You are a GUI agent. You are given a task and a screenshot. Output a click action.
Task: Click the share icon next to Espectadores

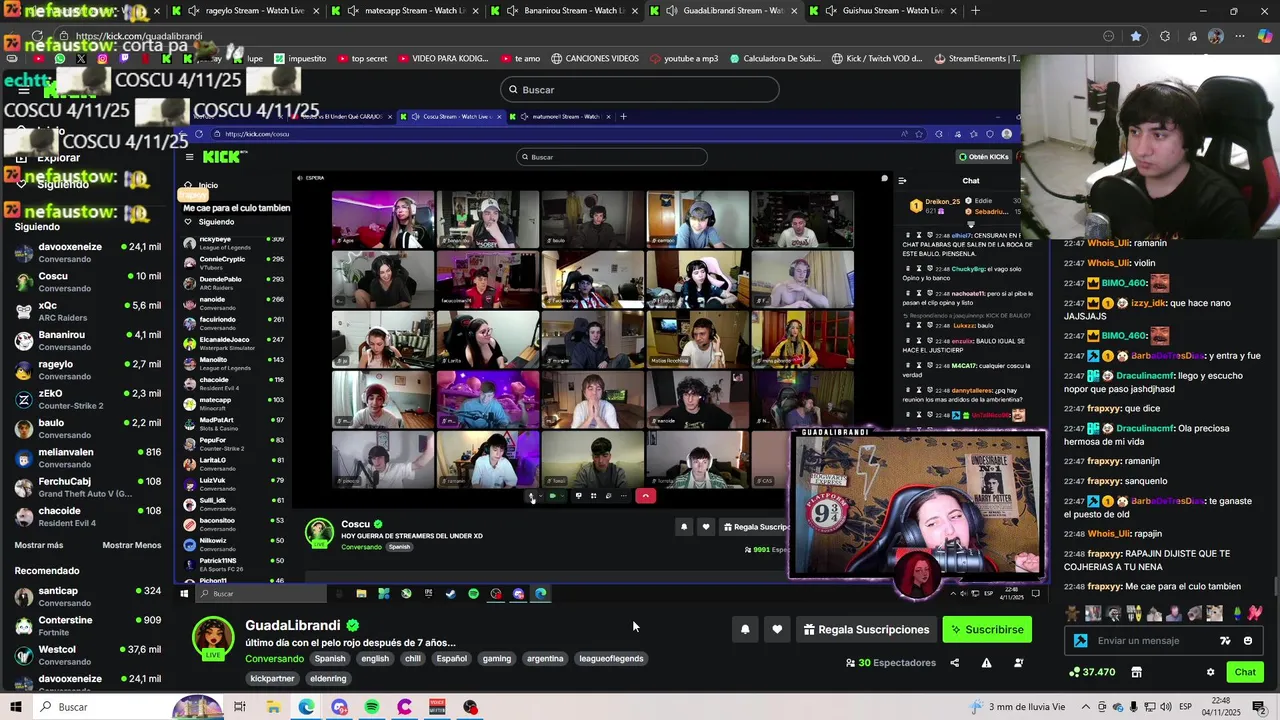point(954,663)
